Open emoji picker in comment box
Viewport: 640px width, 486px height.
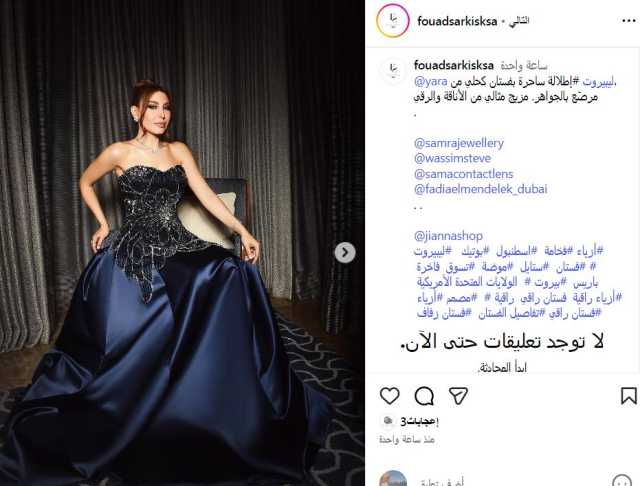click(622, 481)
